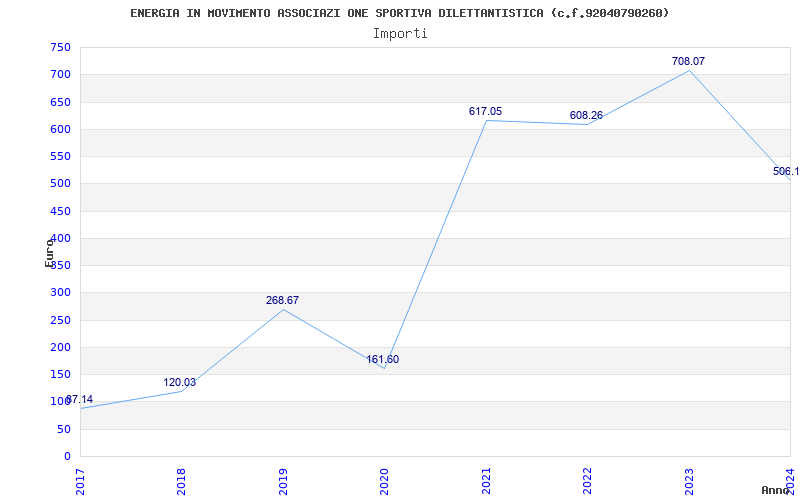Screen dimensions: 800x500
Task: Click the x-axis year 2018
Action: [x=182, y=482]
